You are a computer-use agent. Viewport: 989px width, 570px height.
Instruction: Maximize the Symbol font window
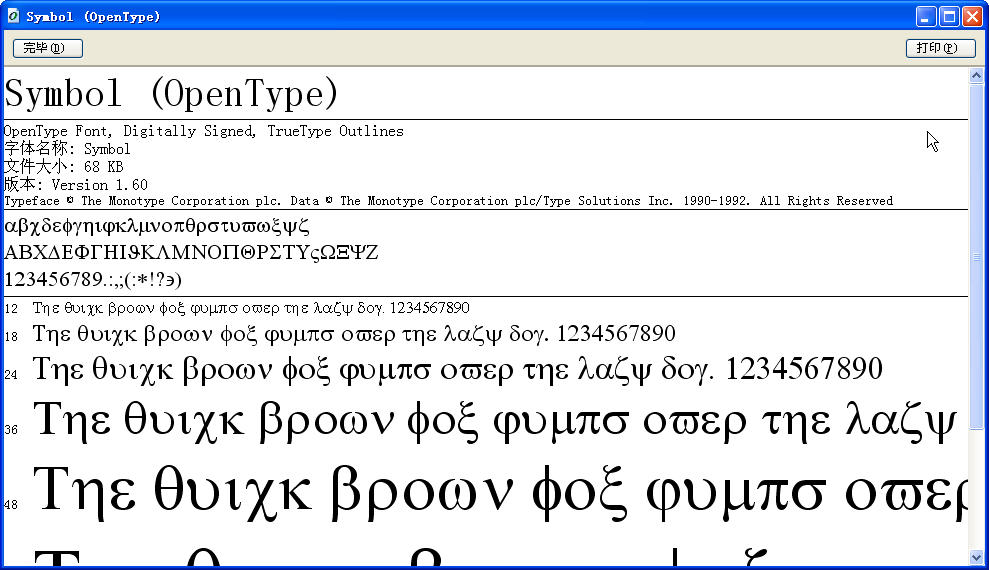pos(950,16)
